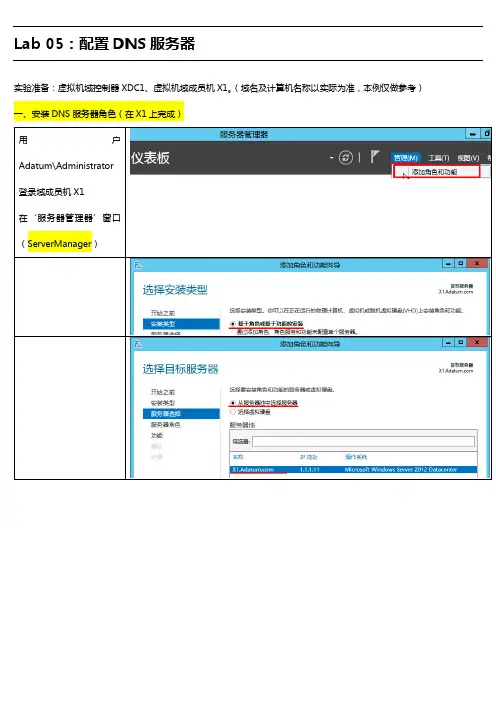Click Microsoft Windows Server 2012 Datacenter cell
The height and width of the screenshot is (702, 496).
coord(401,470)
